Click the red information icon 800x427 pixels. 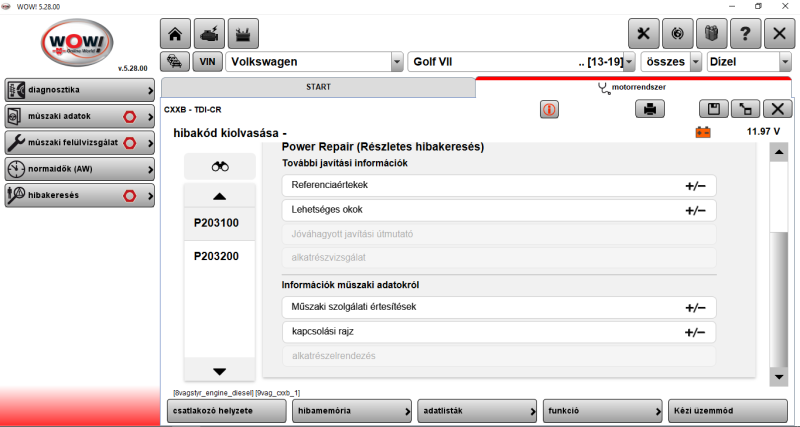click(549, 109)
